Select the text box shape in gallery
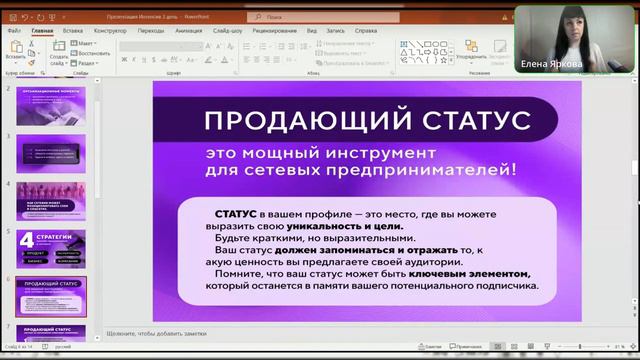The height and width of the screenshot is (360, 640). click(404, 44)
